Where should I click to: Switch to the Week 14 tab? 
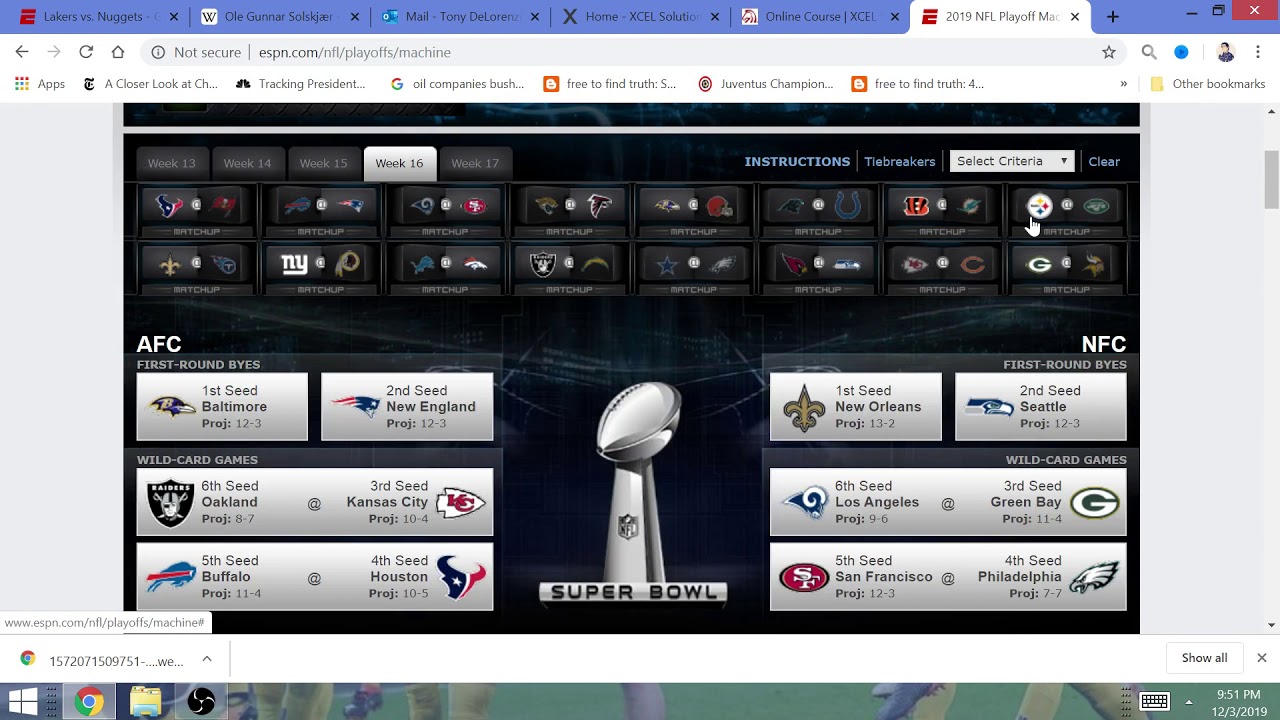click(x=247, y=163)
